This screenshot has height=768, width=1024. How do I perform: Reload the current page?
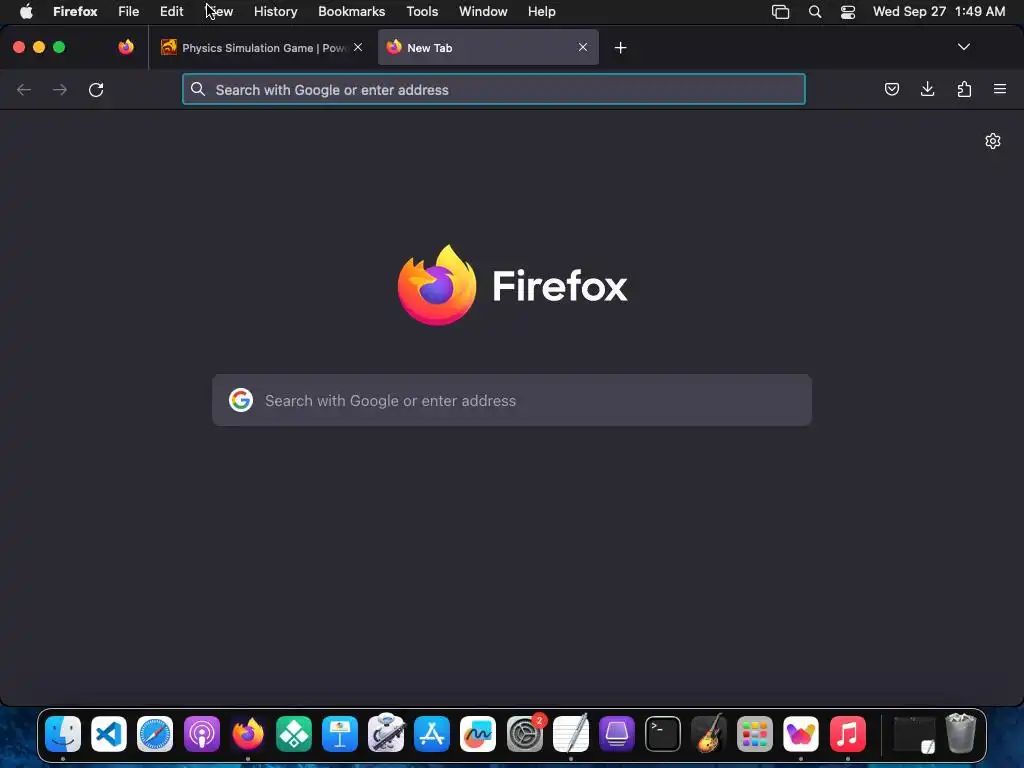click(96, 89)
